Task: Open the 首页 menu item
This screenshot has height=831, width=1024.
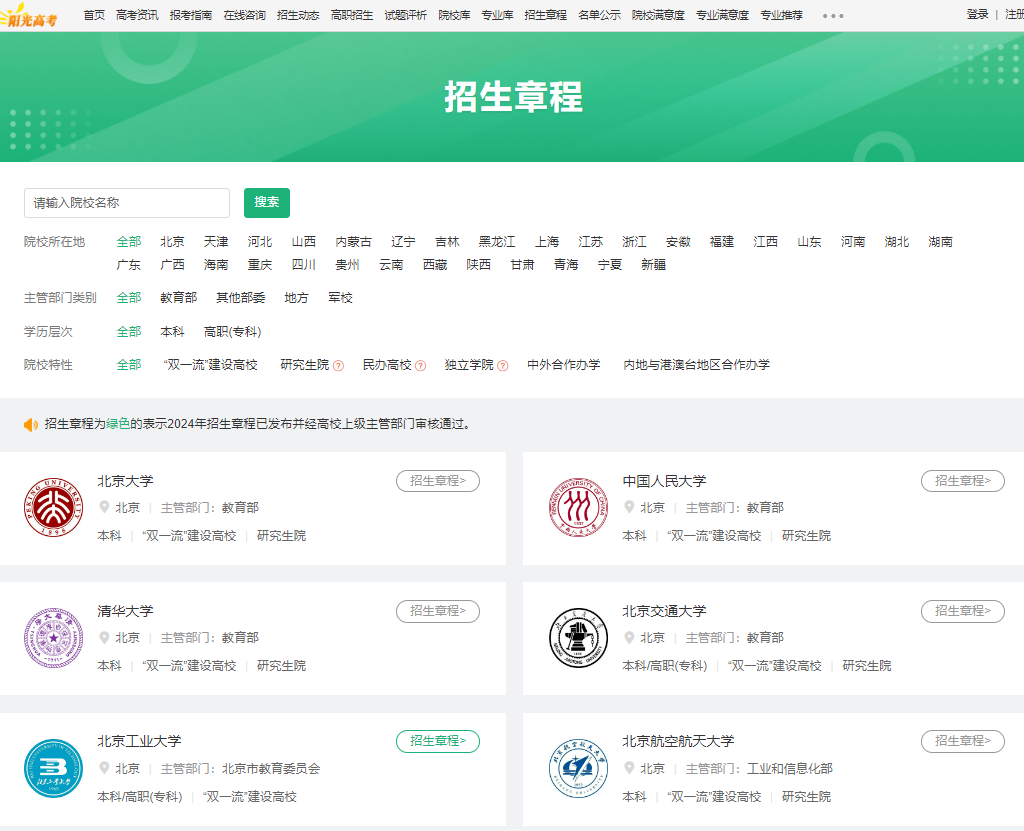Action: 96,15
